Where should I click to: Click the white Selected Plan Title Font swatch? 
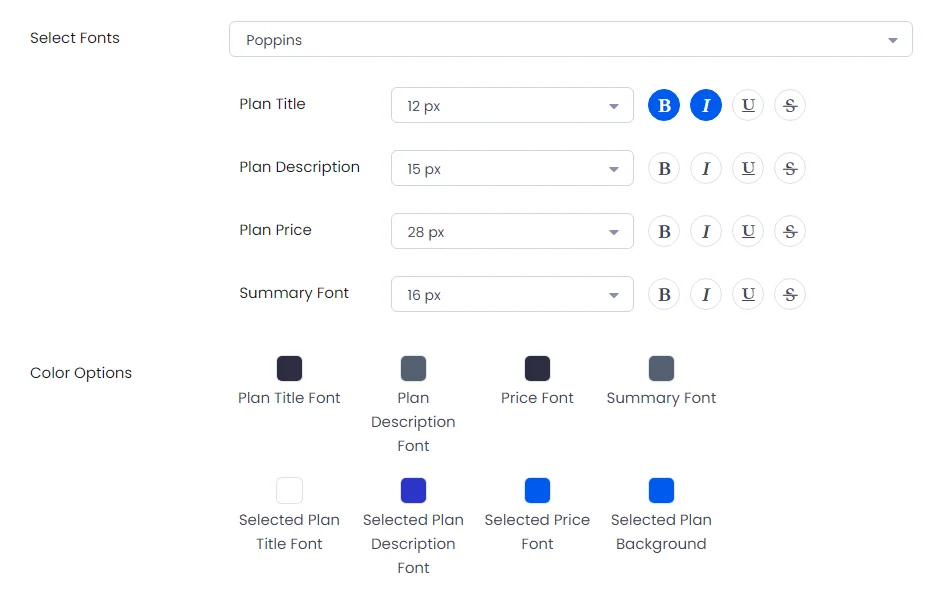coord(289,490)
